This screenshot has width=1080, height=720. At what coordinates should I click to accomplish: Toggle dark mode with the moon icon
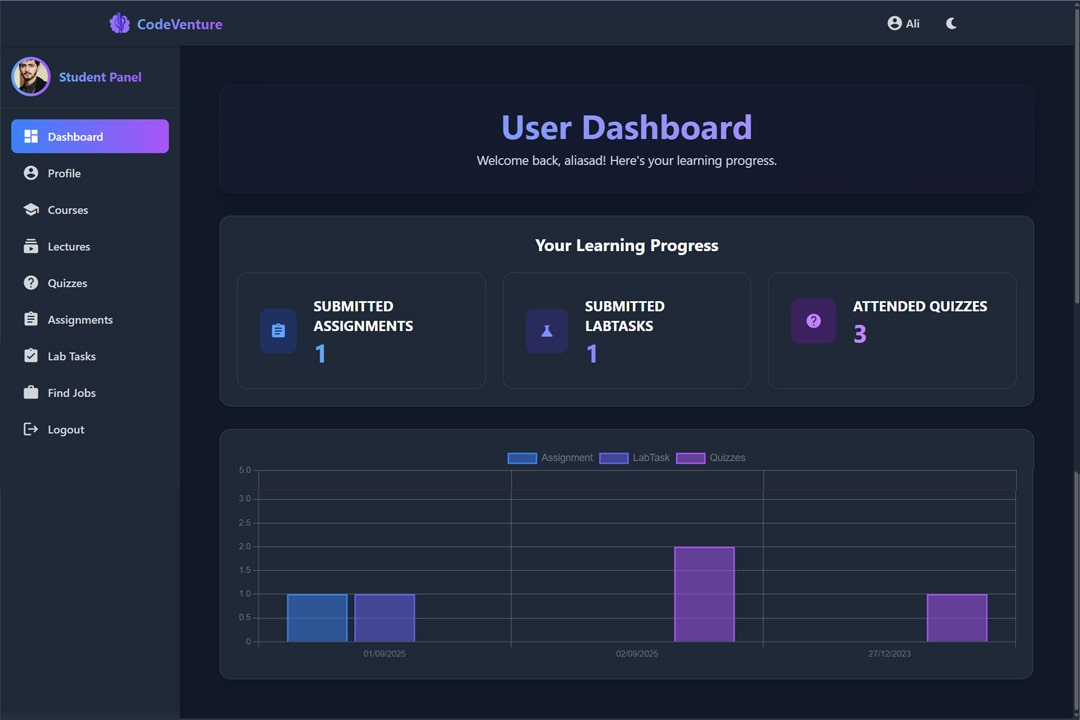[x=950, y=23]
